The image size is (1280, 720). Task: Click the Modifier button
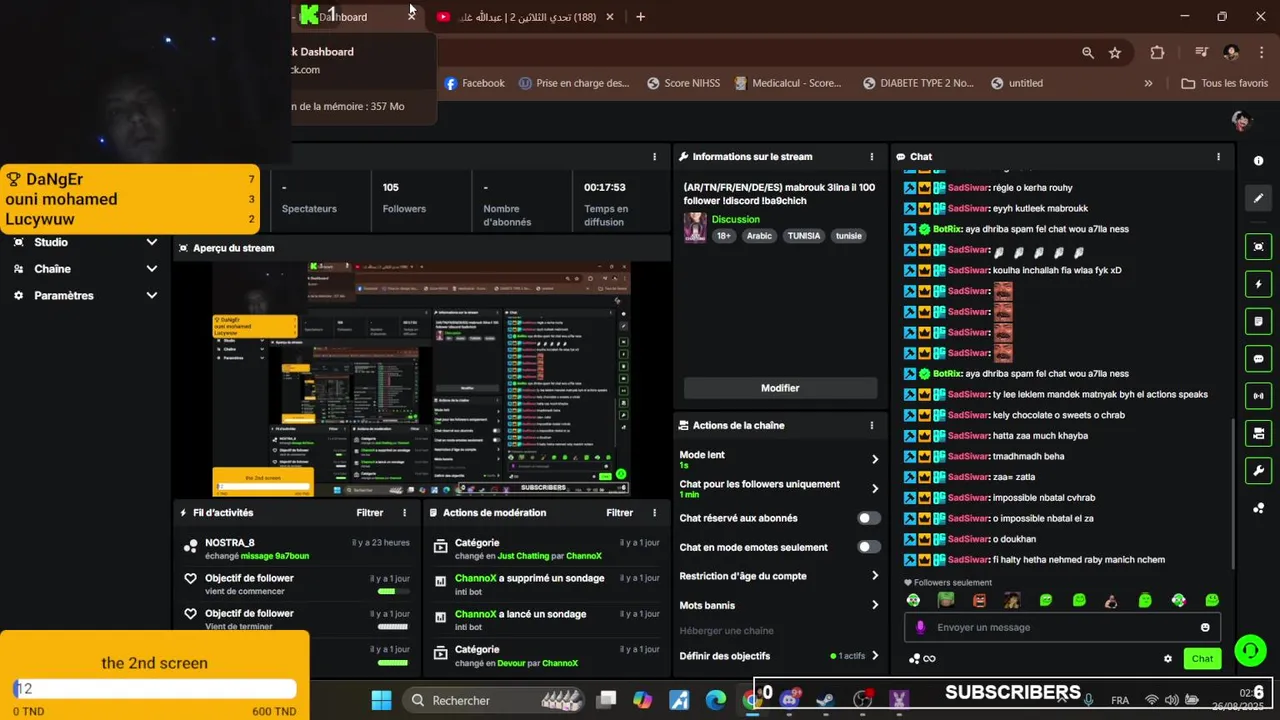coord(780,388)
